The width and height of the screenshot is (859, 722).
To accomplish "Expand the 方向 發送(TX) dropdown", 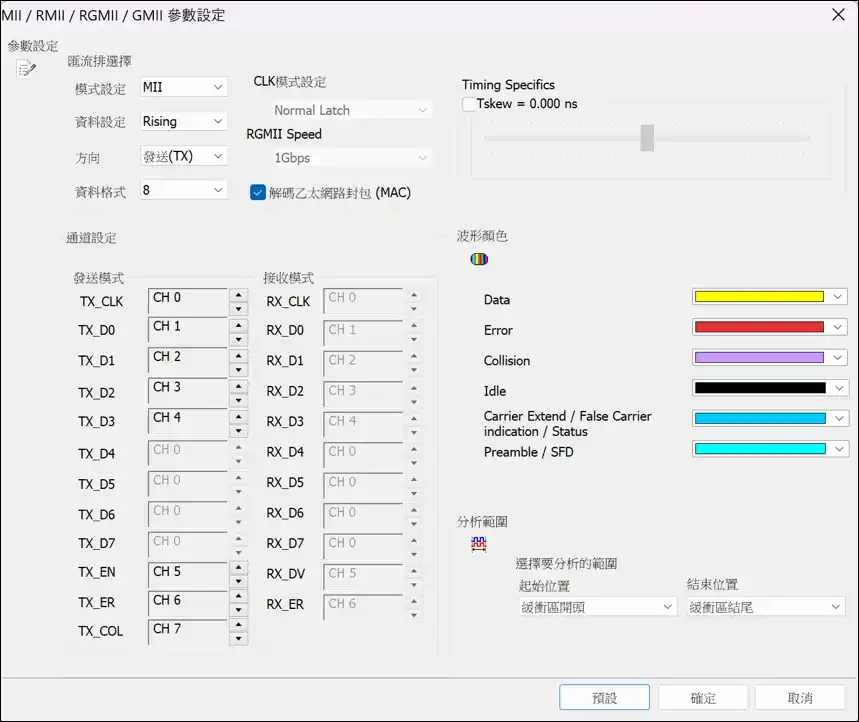I will point(184,156).
